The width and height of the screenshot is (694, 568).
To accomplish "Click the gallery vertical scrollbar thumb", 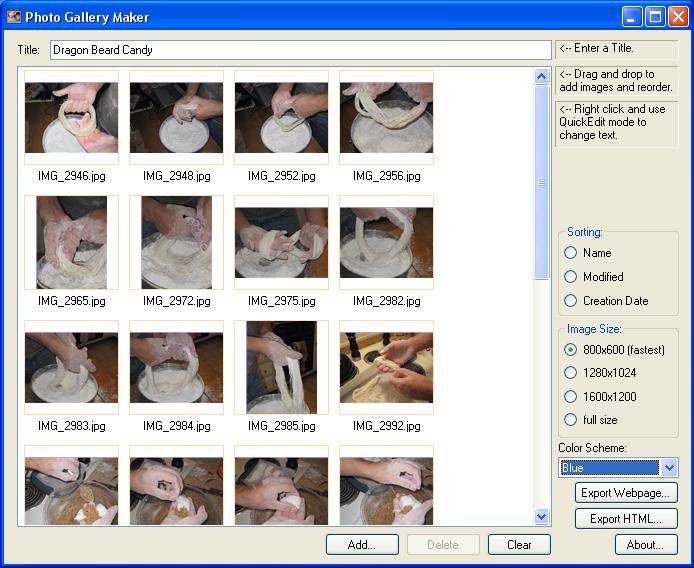I will pos(541,182).
